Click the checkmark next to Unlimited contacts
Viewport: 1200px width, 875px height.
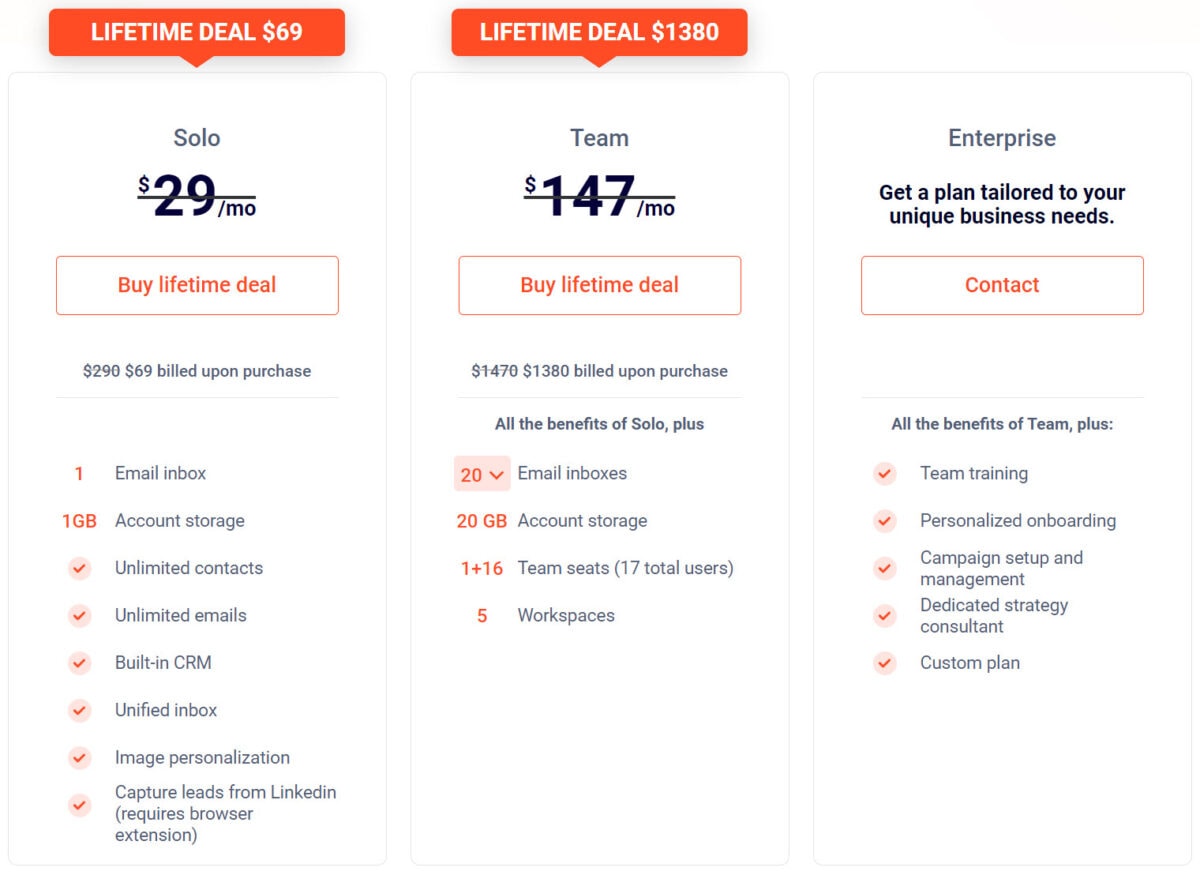[x=79, y=568]
